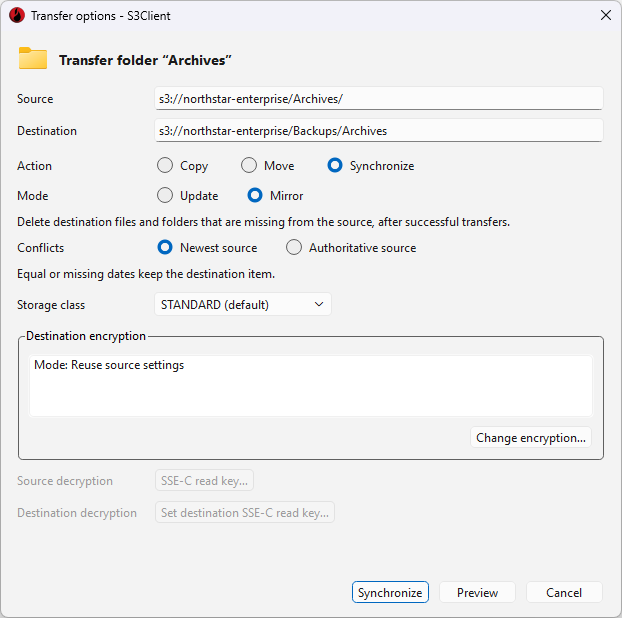Click the Preview button

click(x=477, y=592)
